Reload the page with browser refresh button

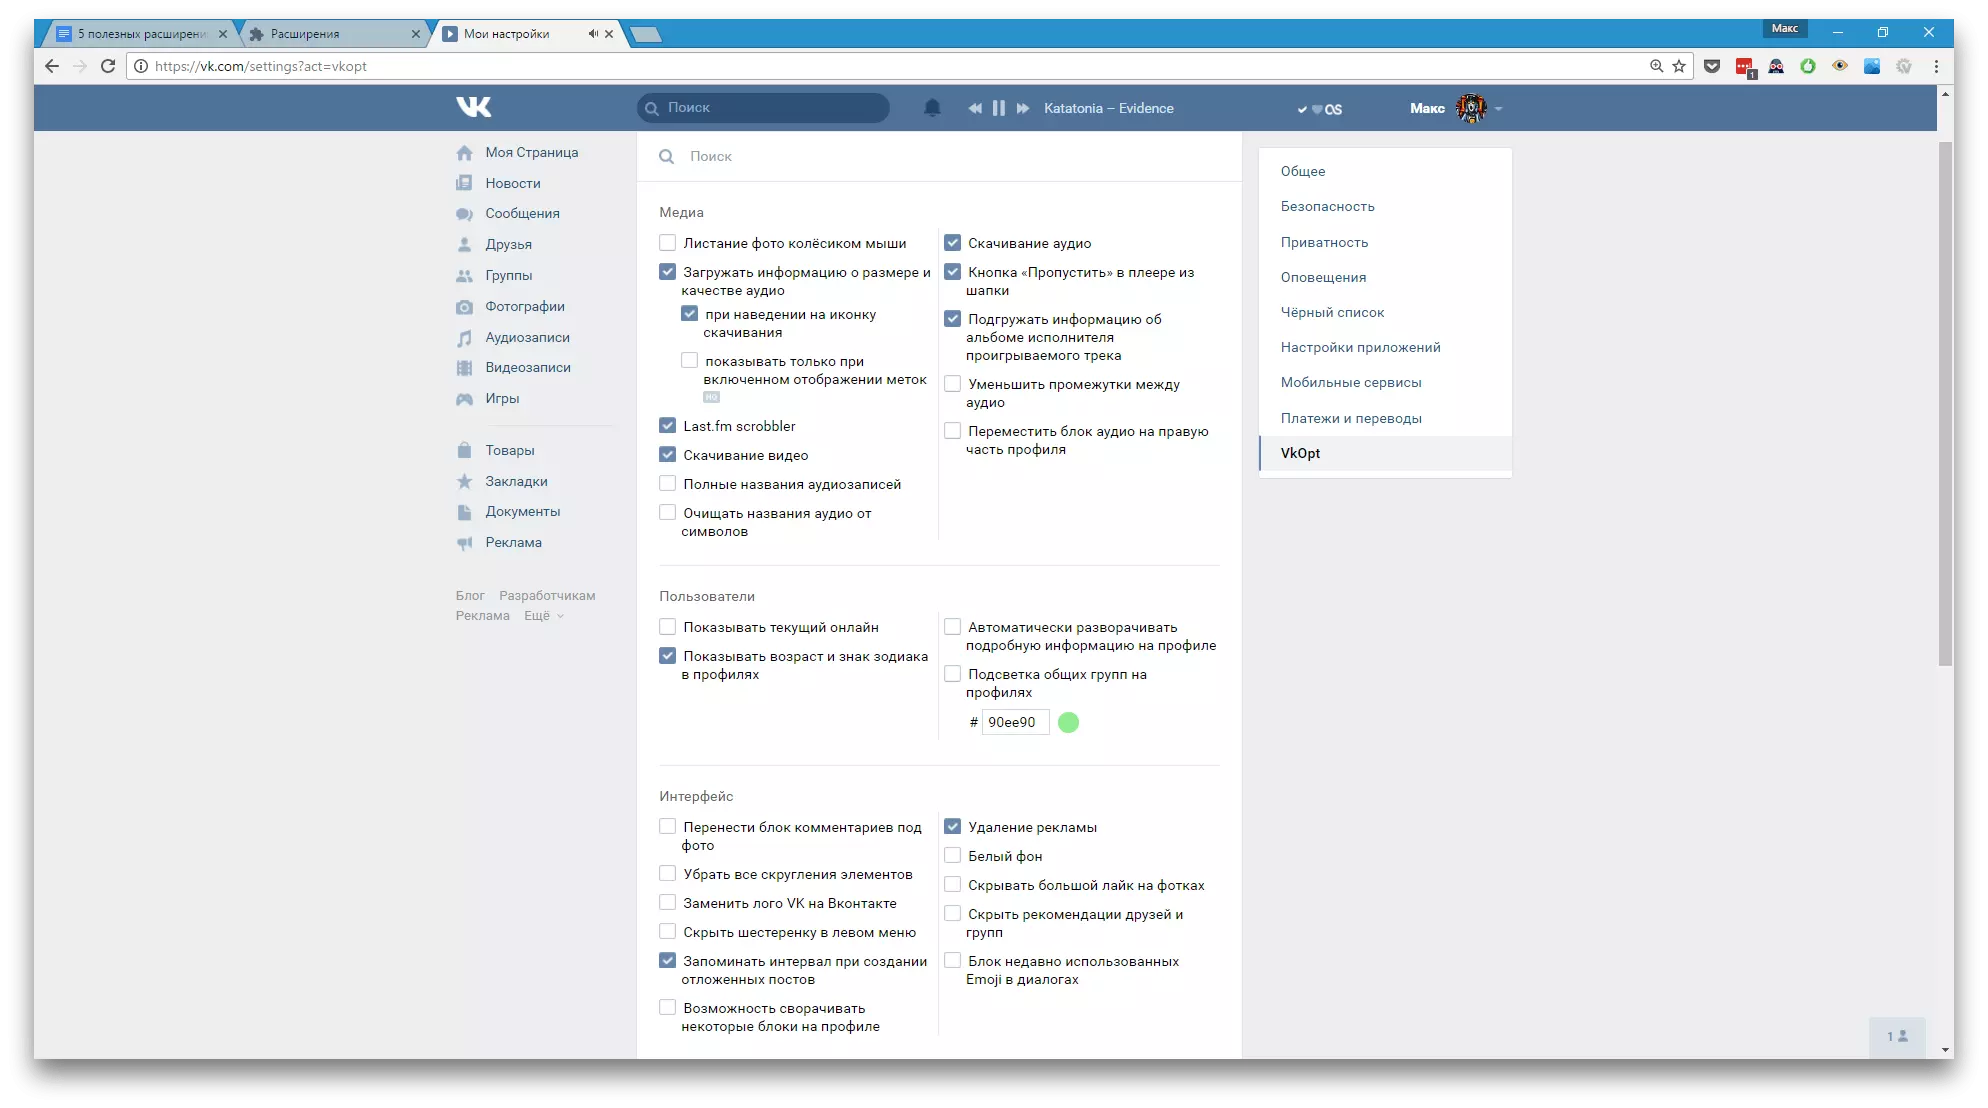pos(108,66)
